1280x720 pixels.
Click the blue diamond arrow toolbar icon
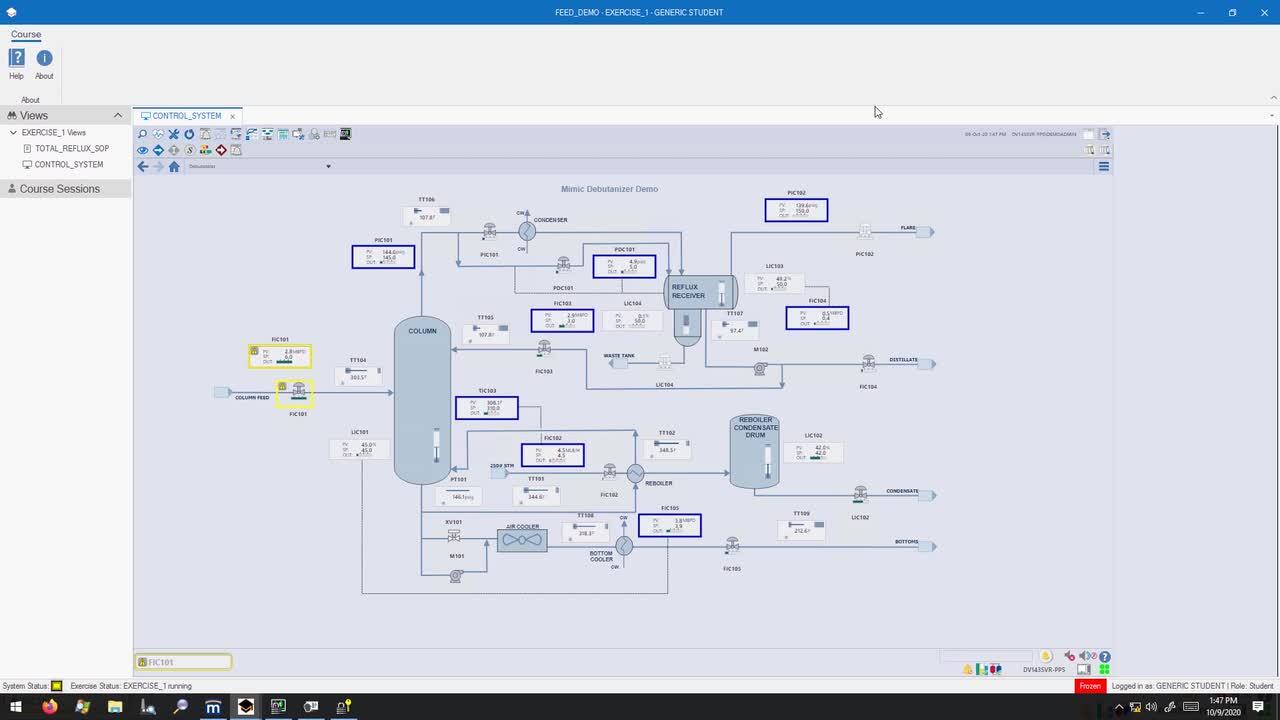pos(158,150)
